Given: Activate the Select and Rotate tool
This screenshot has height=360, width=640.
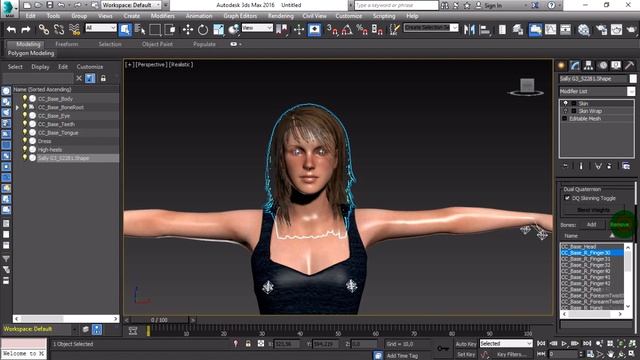Looking at the screenshot, I should tap(203, 29).
